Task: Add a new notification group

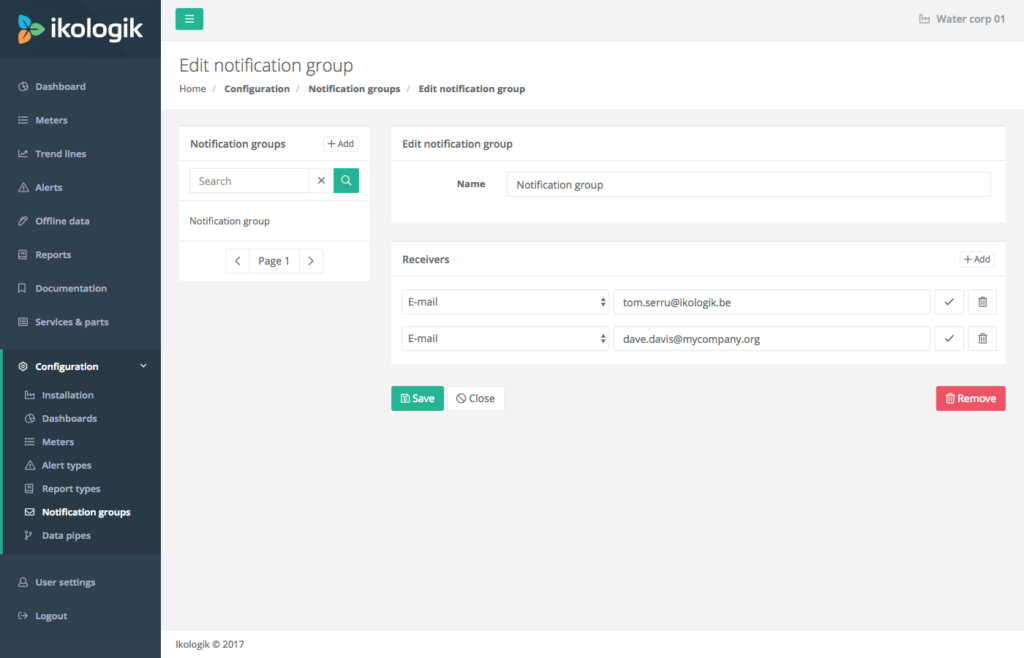Action: click(340, 144)
